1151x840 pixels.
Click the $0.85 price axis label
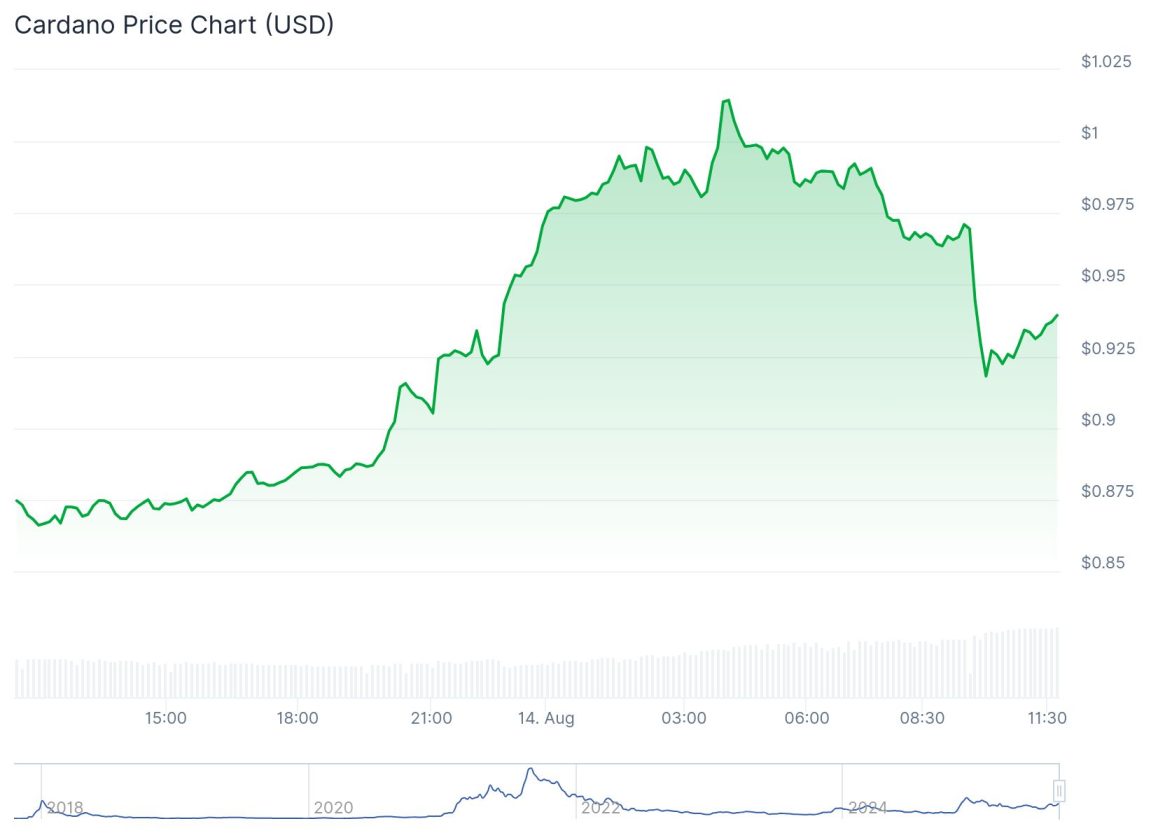(1103, 563)
